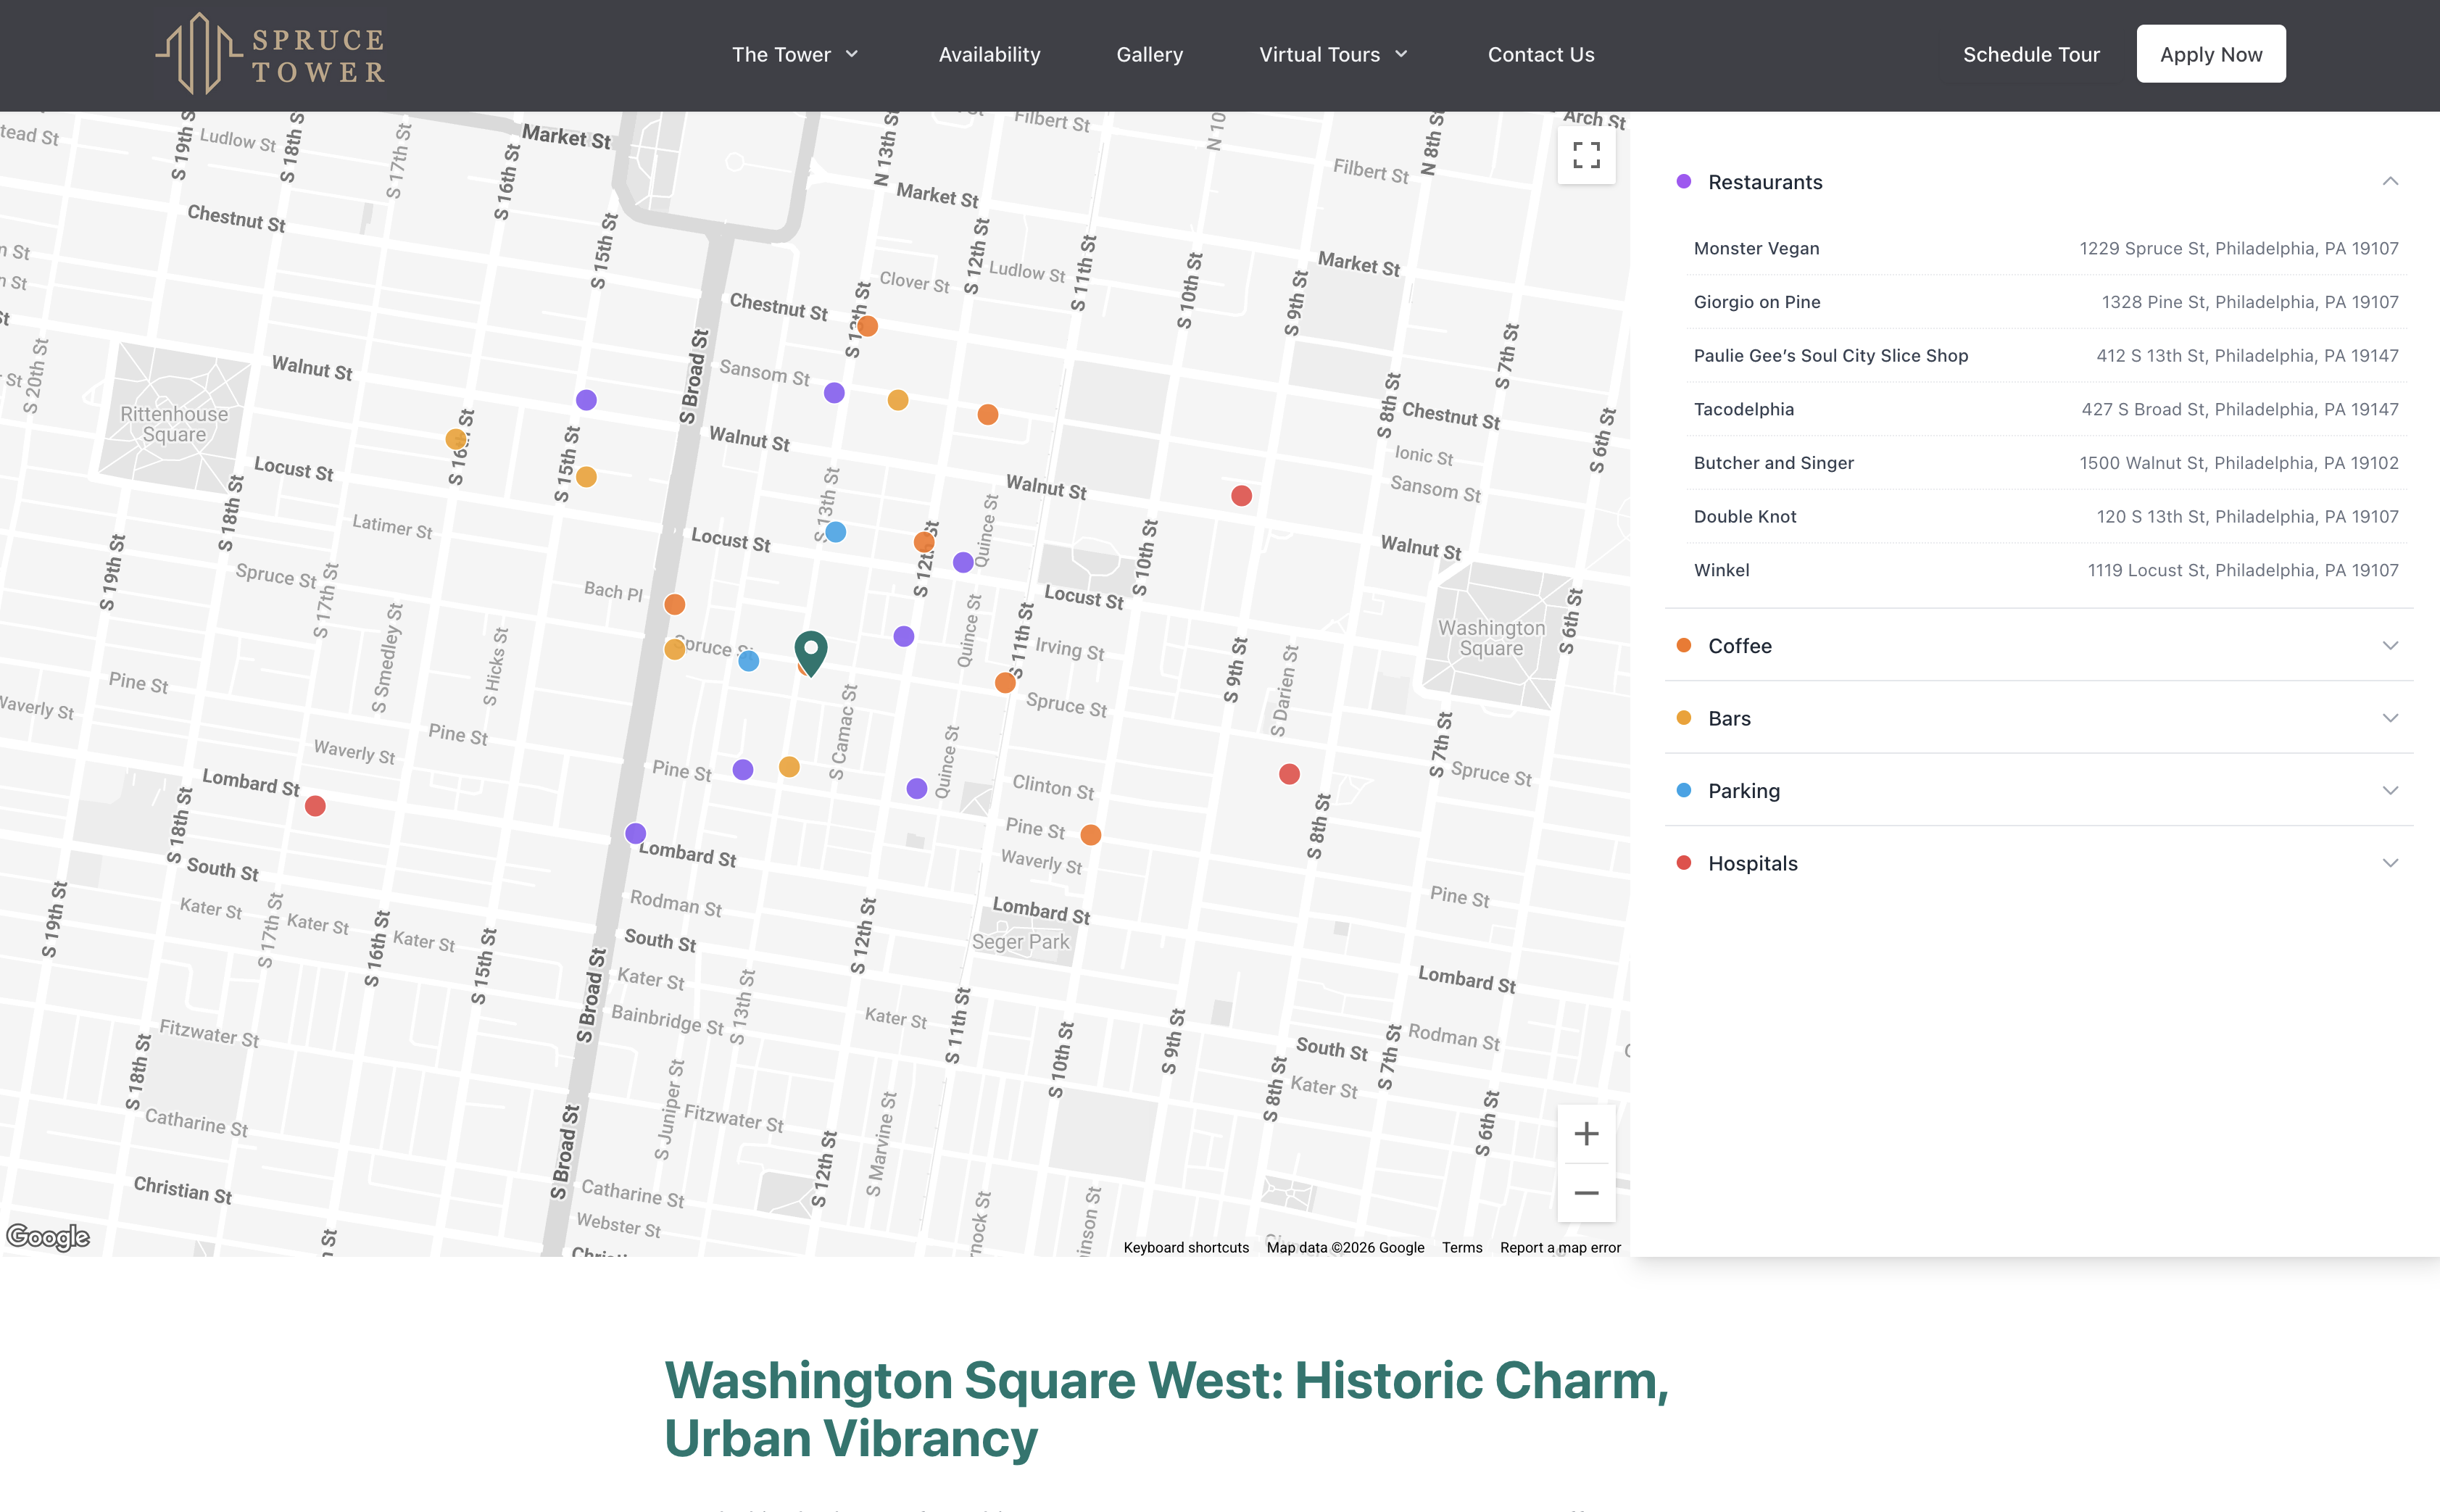Select red hospital marker on Walnut St
The height and width of the screenshot is (1512, 2440).
point(1241,496)
